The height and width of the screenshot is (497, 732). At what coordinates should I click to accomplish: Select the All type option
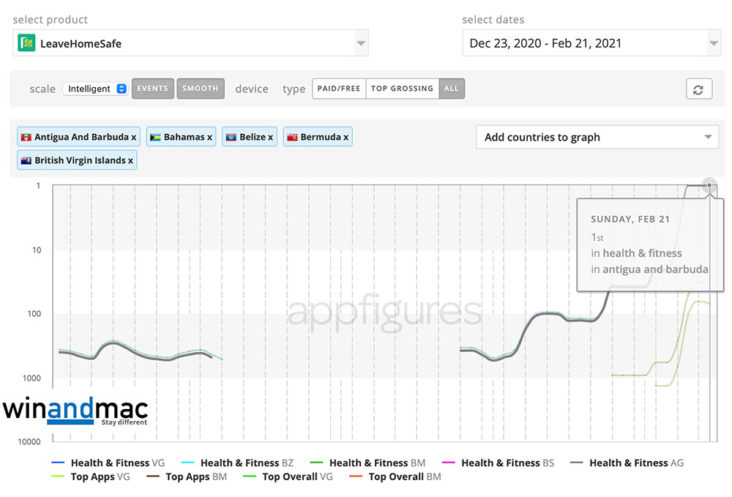(x=452, y=89)
